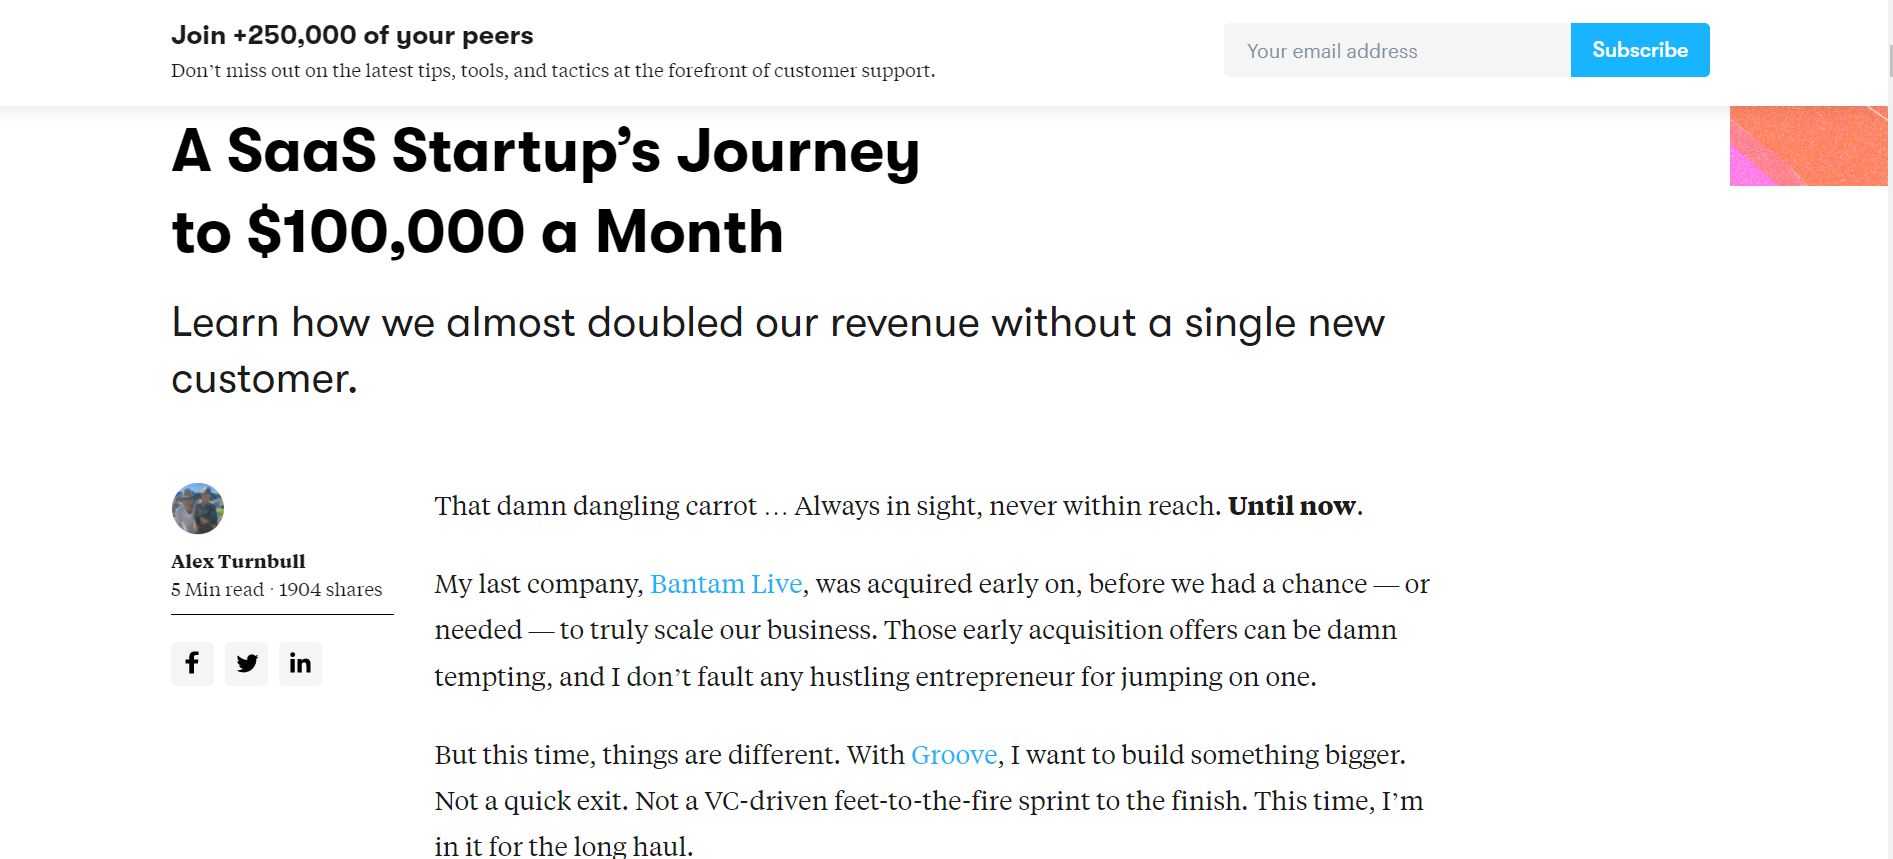Follow the Groove hyperlink
Viewport: 1893px width, 859px height.
[x=954, y=755]
